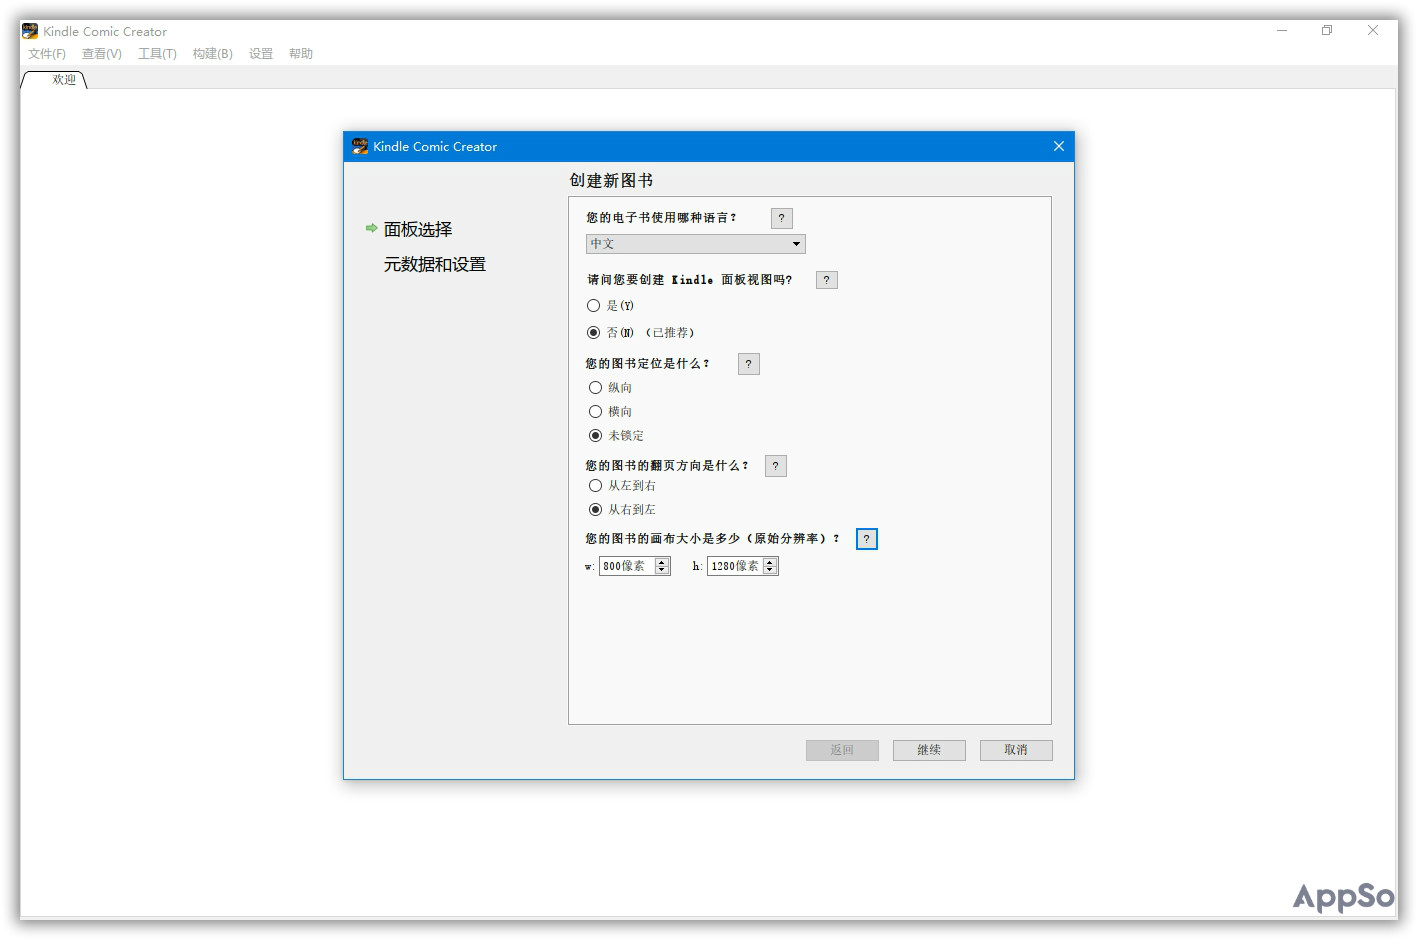Screen dimensions: 1418x940
Task: Select 是(Y) to create Kindle panel view
Action: pos(595,305)
